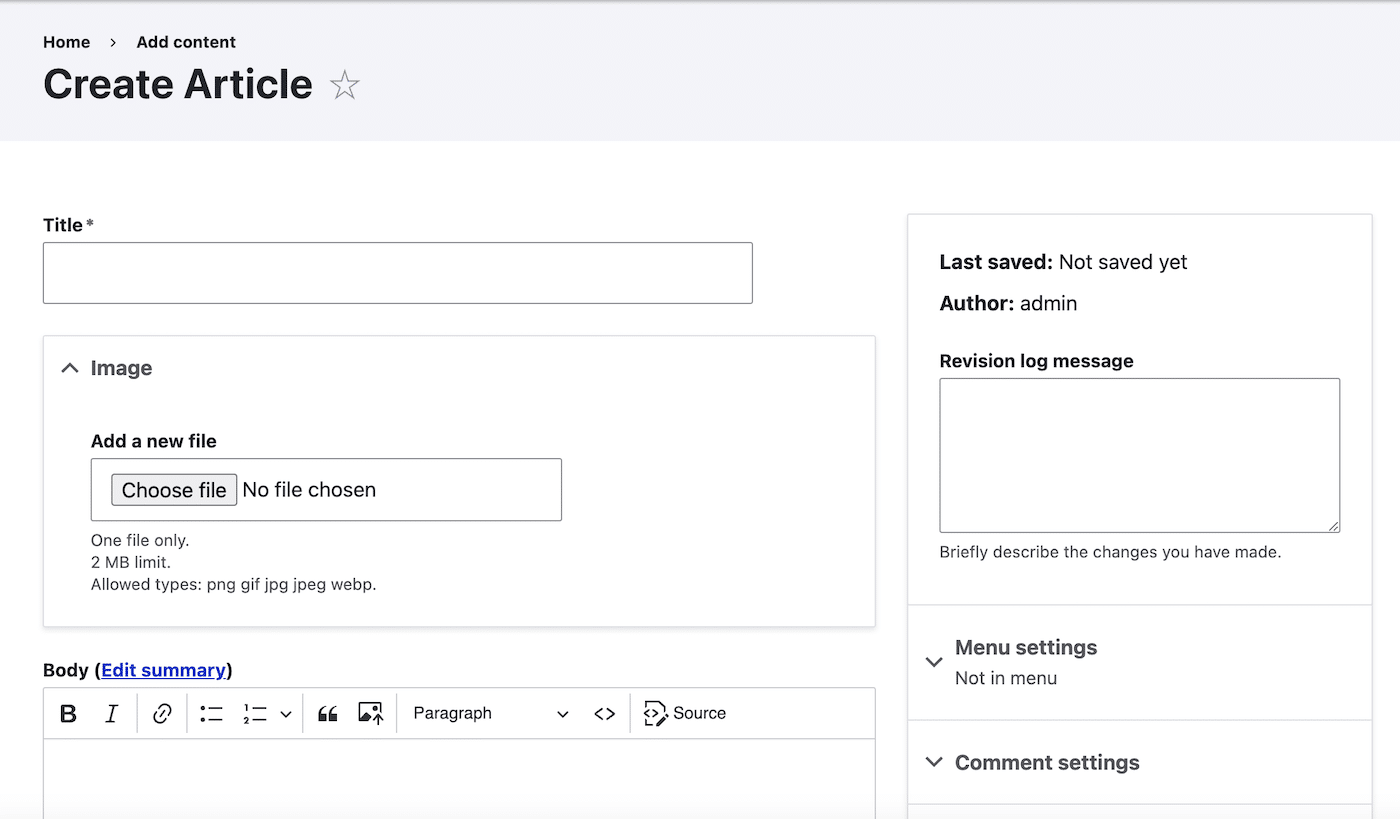This screenshot has width=1400, height=819.
Task: Insert an image into the Body
Action: pos(370,713)
